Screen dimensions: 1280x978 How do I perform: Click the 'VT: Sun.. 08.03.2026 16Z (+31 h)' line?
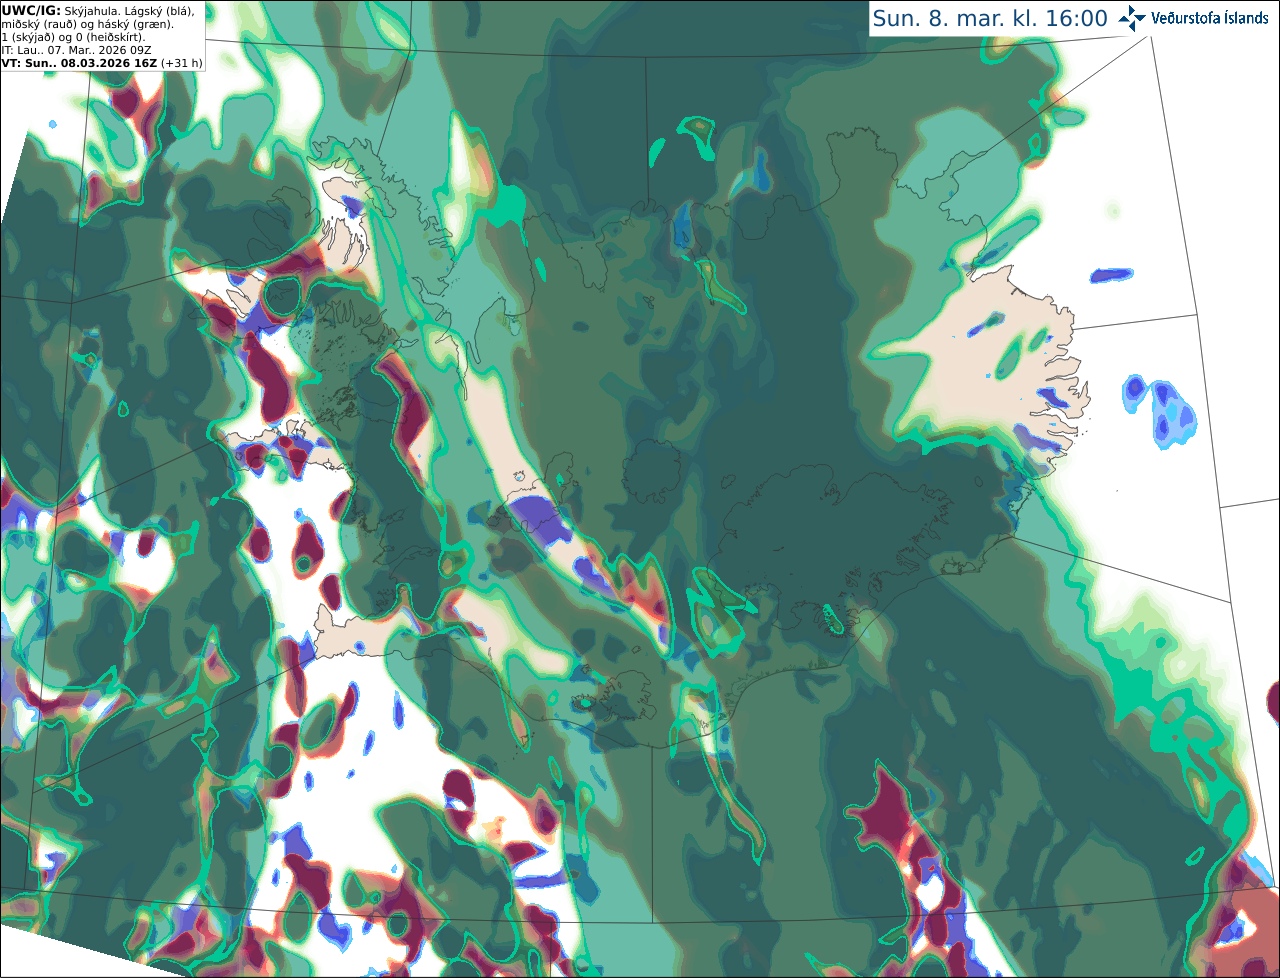point(102,62)
